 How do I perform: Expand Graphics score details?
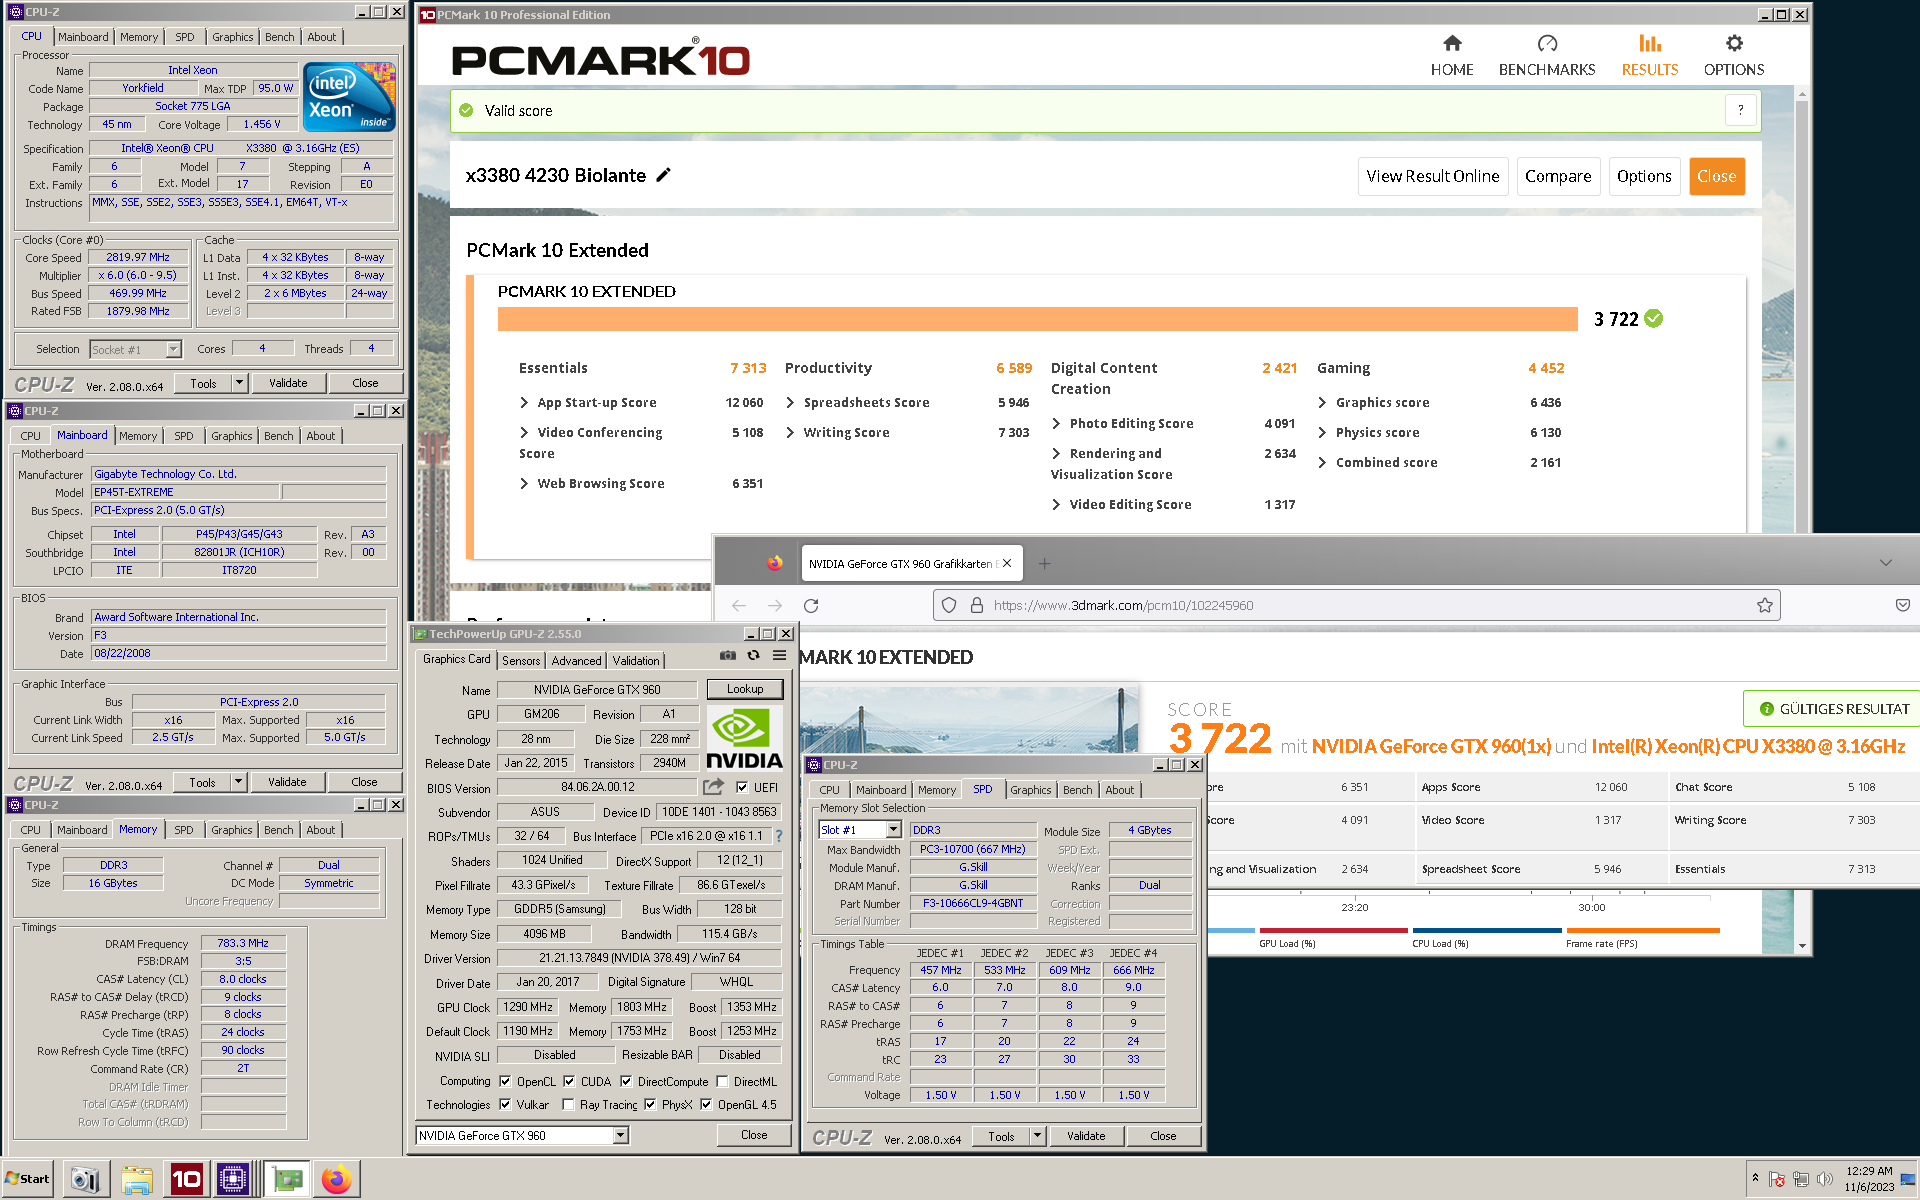(1322, 402)
